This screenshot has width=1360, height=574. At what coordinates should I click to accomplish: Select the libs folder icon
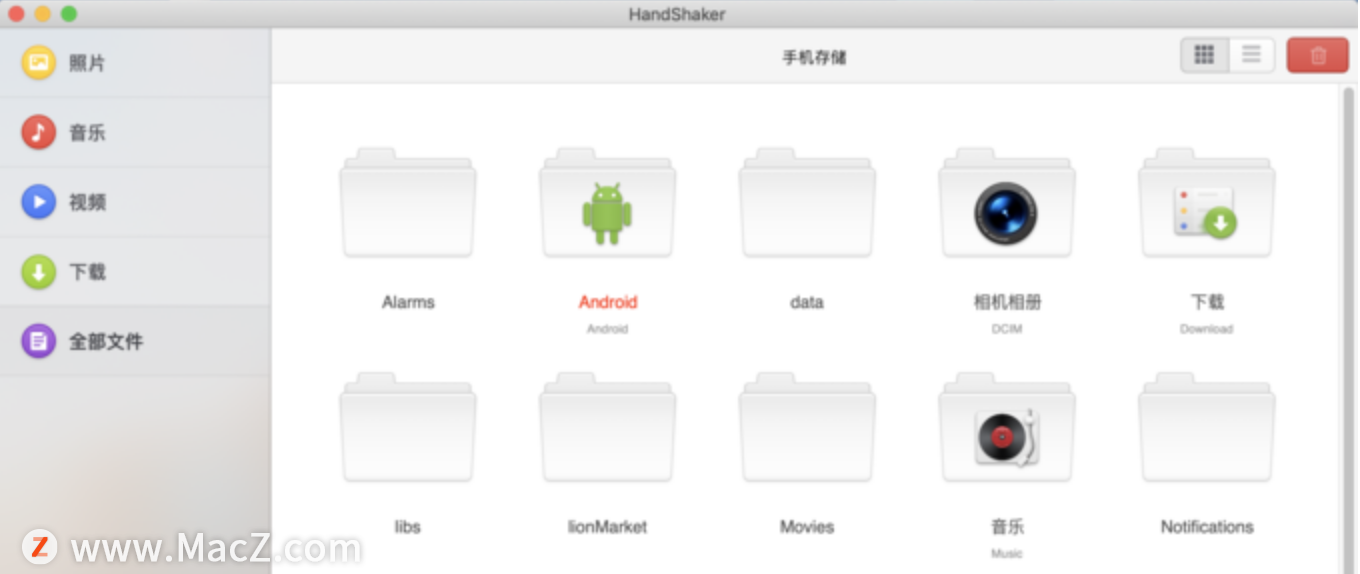408,429
